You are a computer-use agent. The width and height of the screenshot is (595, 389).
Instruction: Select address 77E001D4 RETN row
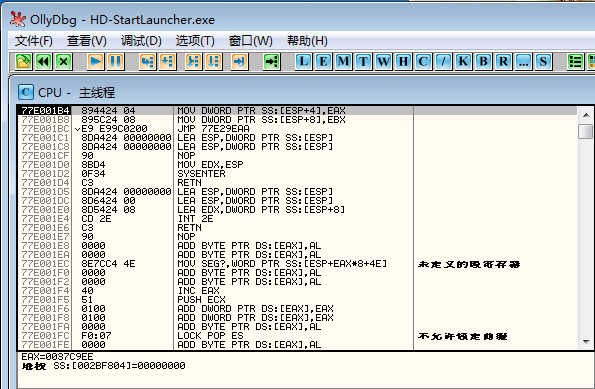(297, 183)
